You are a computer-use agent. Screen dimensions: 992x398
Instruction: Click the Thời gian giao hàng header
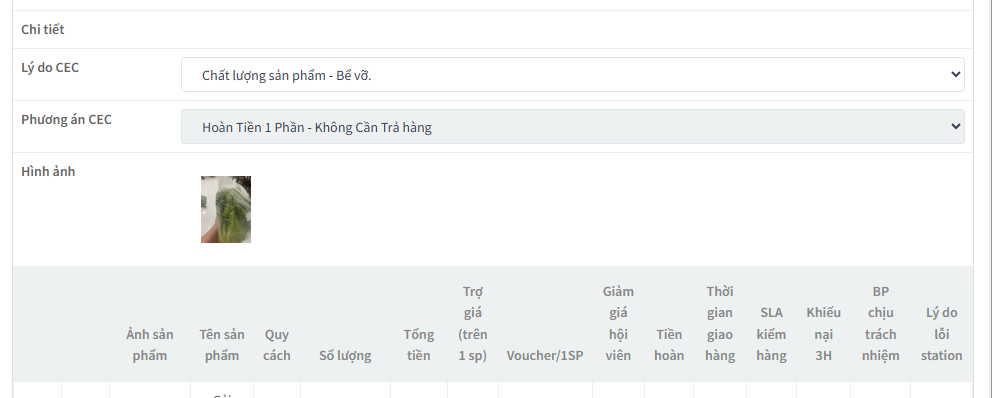click(720, 323)
